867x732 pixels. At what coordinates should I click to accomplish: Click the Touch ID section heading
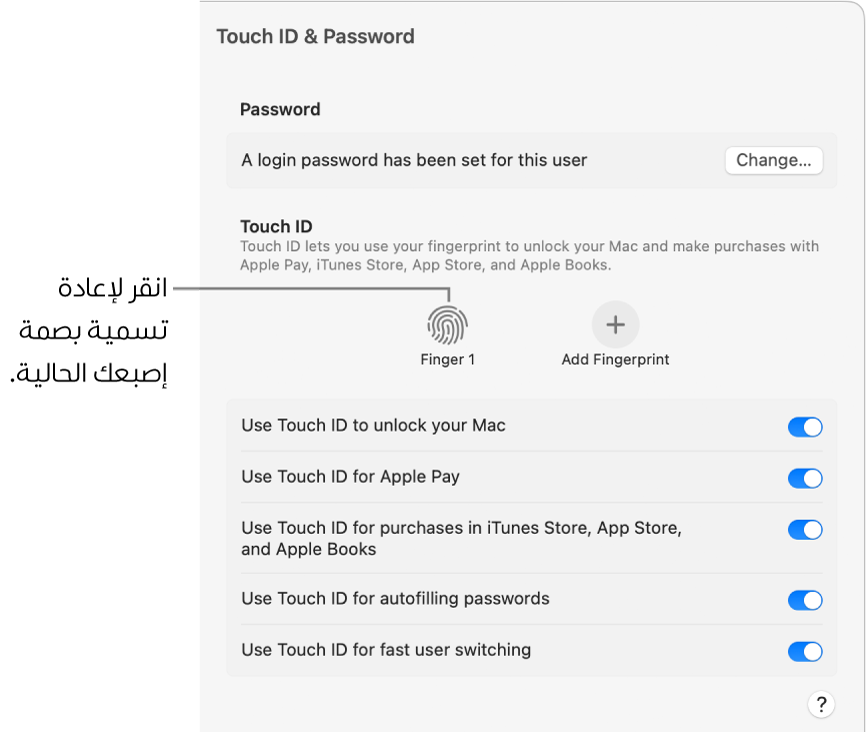pos(277,226)
